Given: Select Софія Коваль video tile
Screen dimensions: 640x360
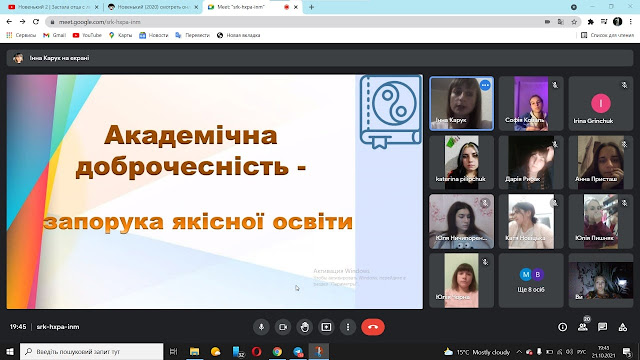Looking at the screenshot, I should [531, 104].
